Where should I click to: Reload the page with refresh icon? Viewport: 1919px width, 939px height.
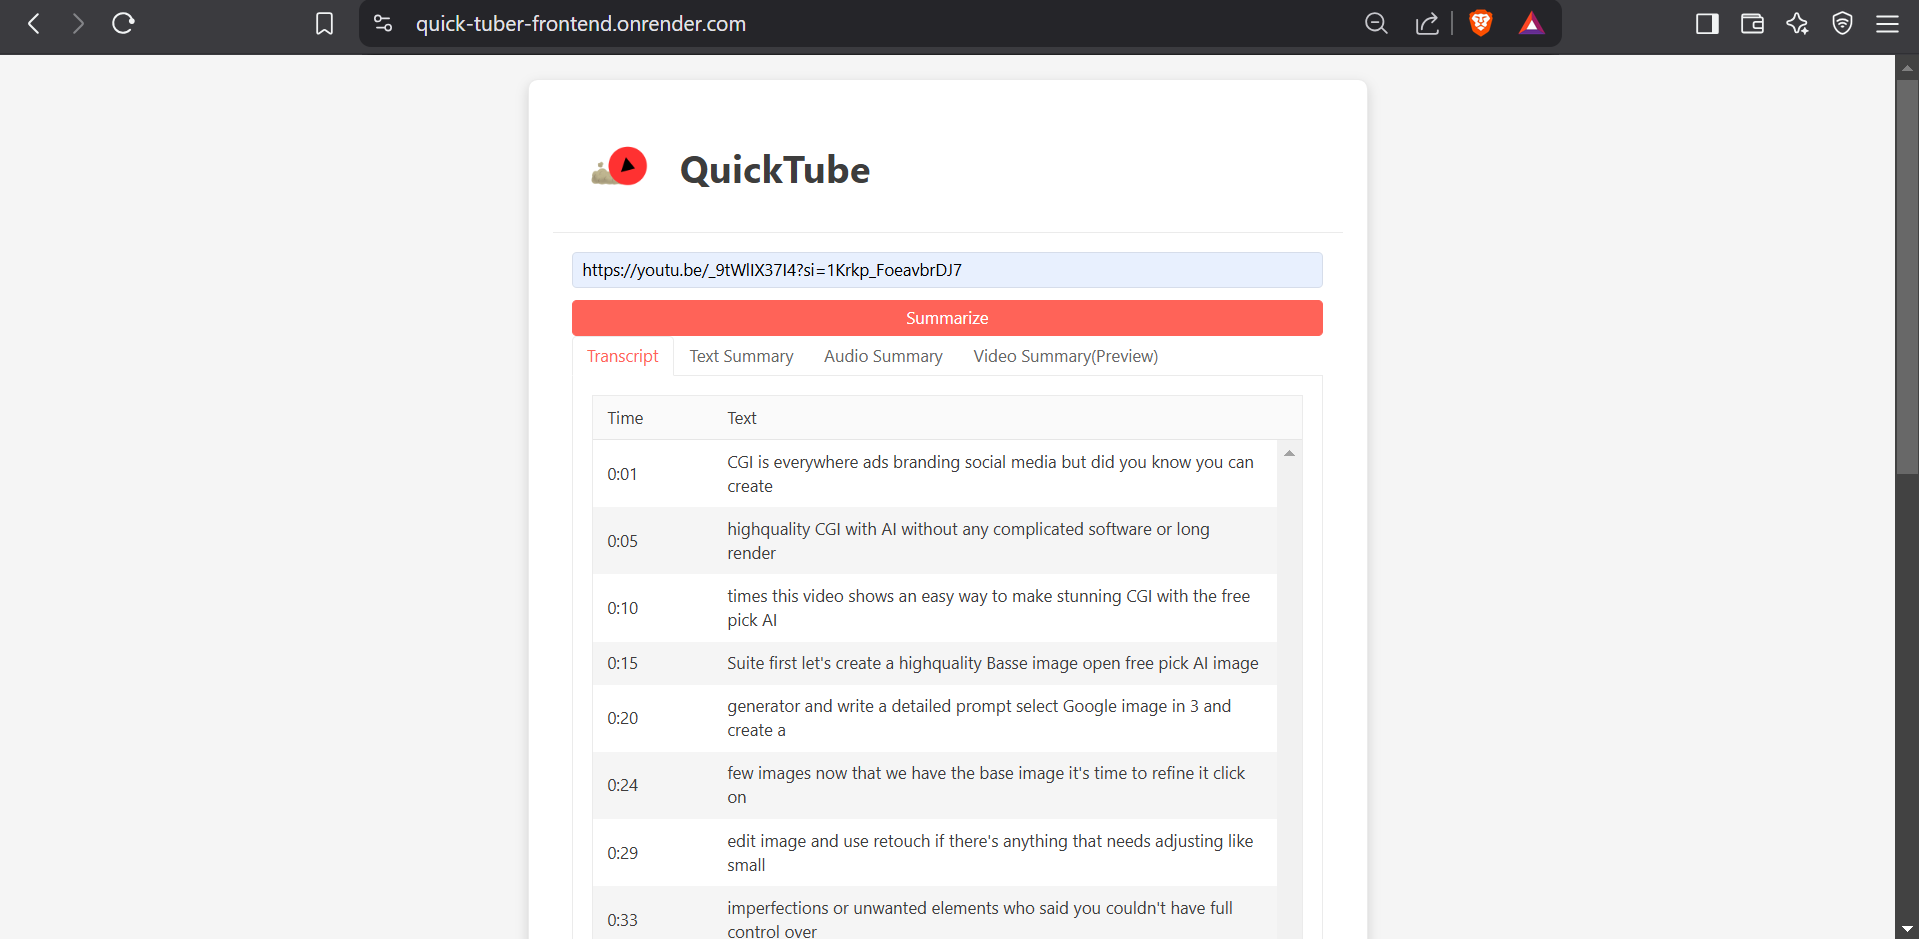123,24
